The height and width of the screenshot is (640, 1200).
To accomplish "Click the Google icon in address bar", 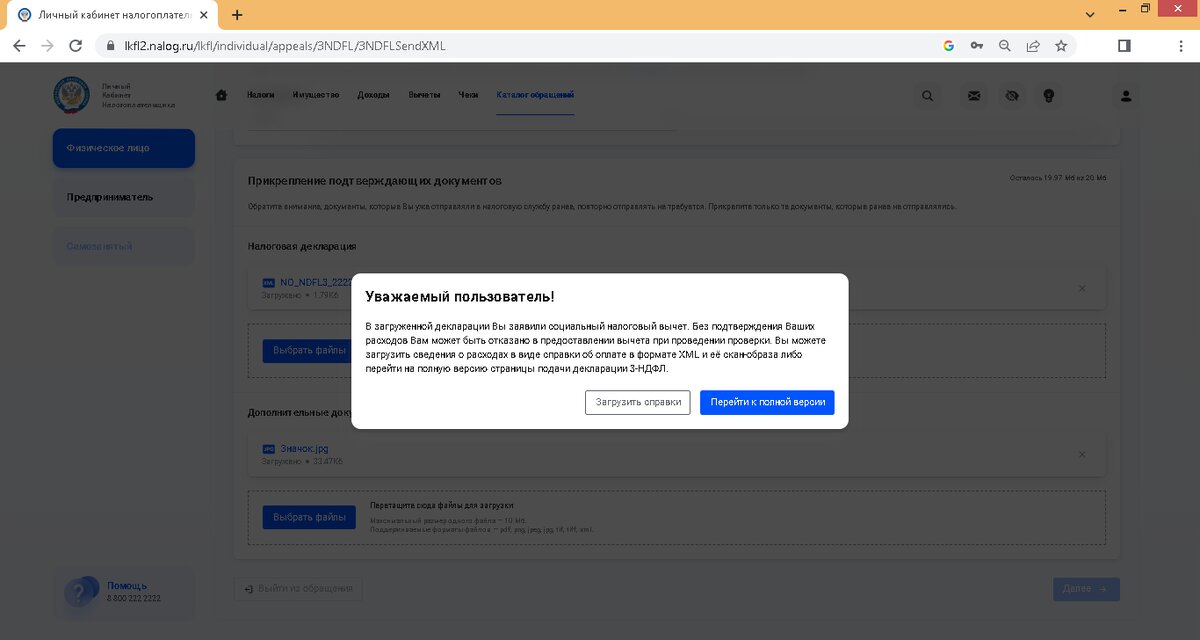I will pyautogui.click(x=948, y=46).
